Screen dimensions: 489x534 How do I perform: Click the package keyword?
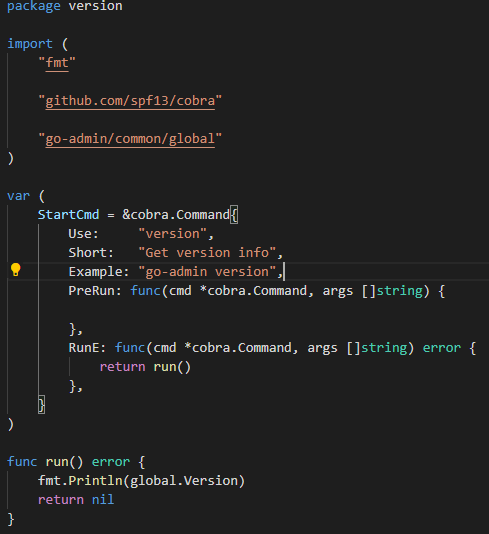[34, 6]
